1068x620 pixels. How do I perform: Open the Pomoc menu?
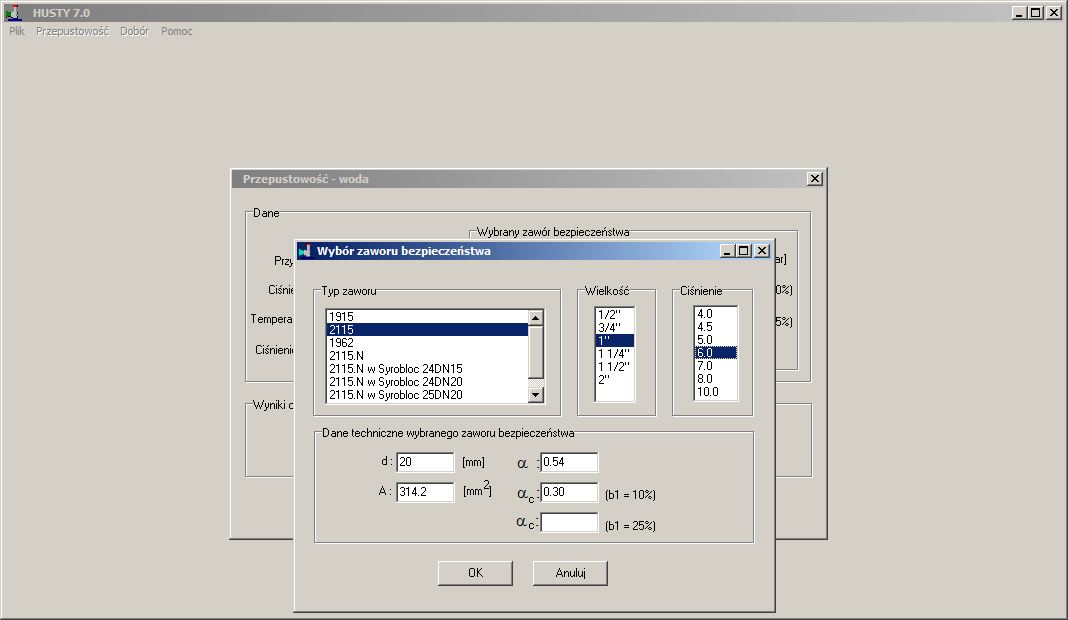(x=177, y=31)
